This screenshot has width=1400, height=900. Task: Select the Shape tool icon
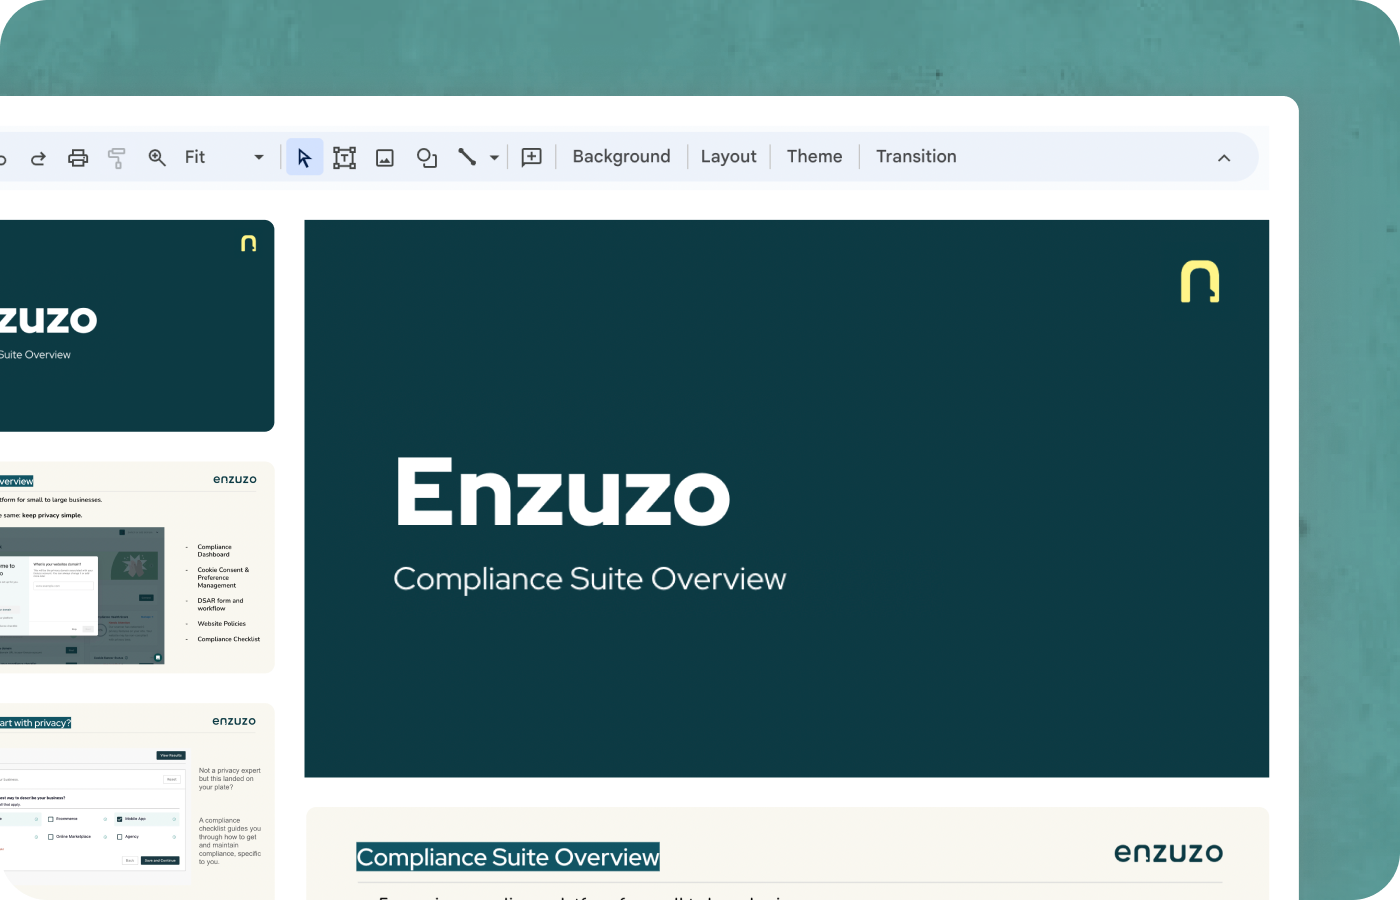(427, 158)
